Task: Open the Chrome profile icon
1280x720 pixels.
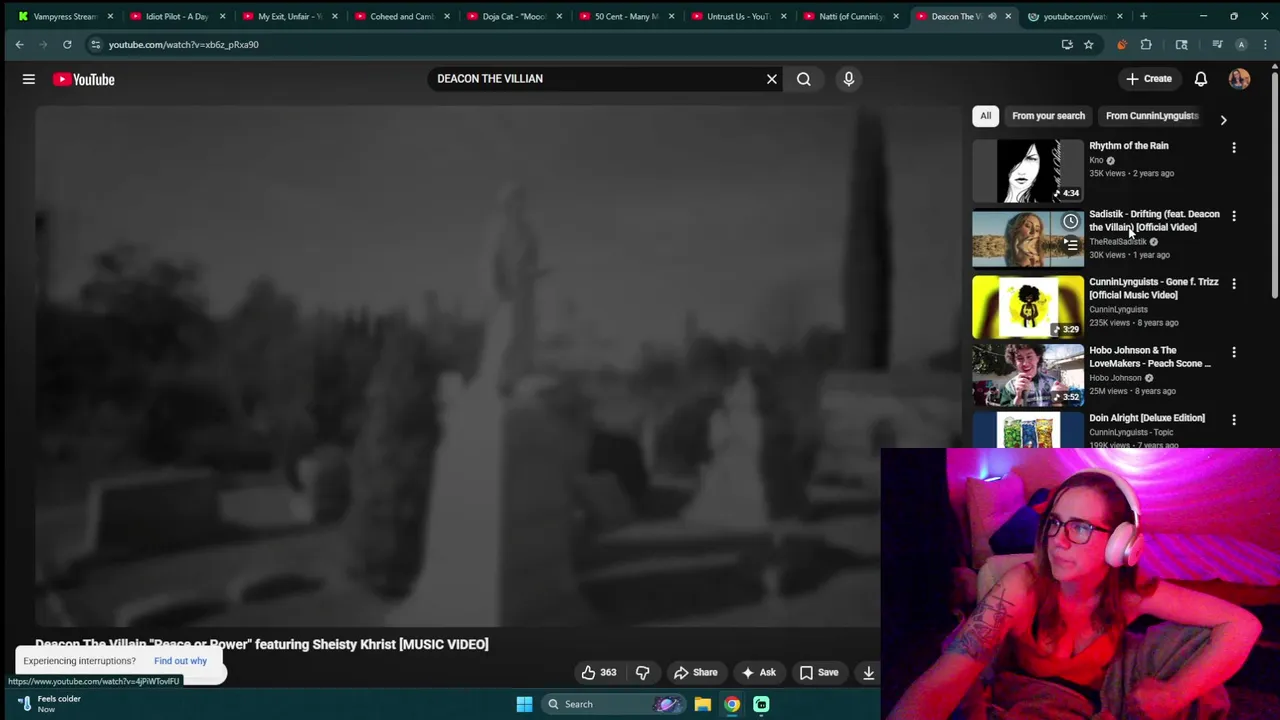Action: point(1241,45)
